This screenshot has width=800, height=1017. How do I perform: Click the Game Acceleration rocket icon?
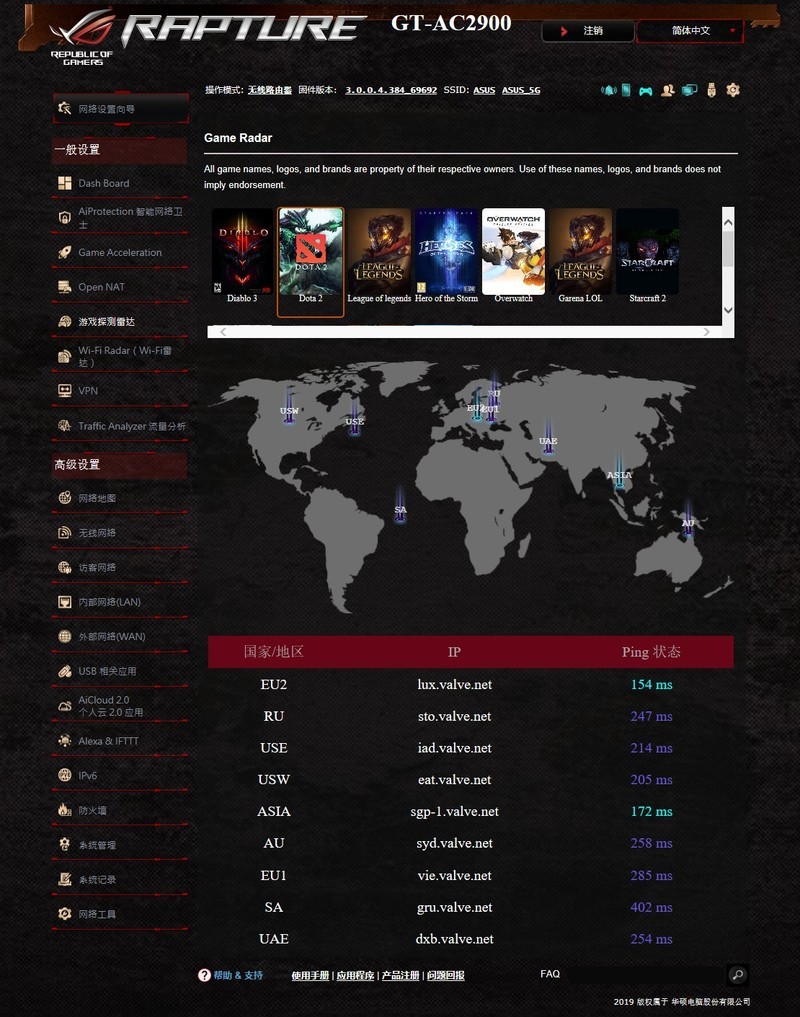(65, 252)
